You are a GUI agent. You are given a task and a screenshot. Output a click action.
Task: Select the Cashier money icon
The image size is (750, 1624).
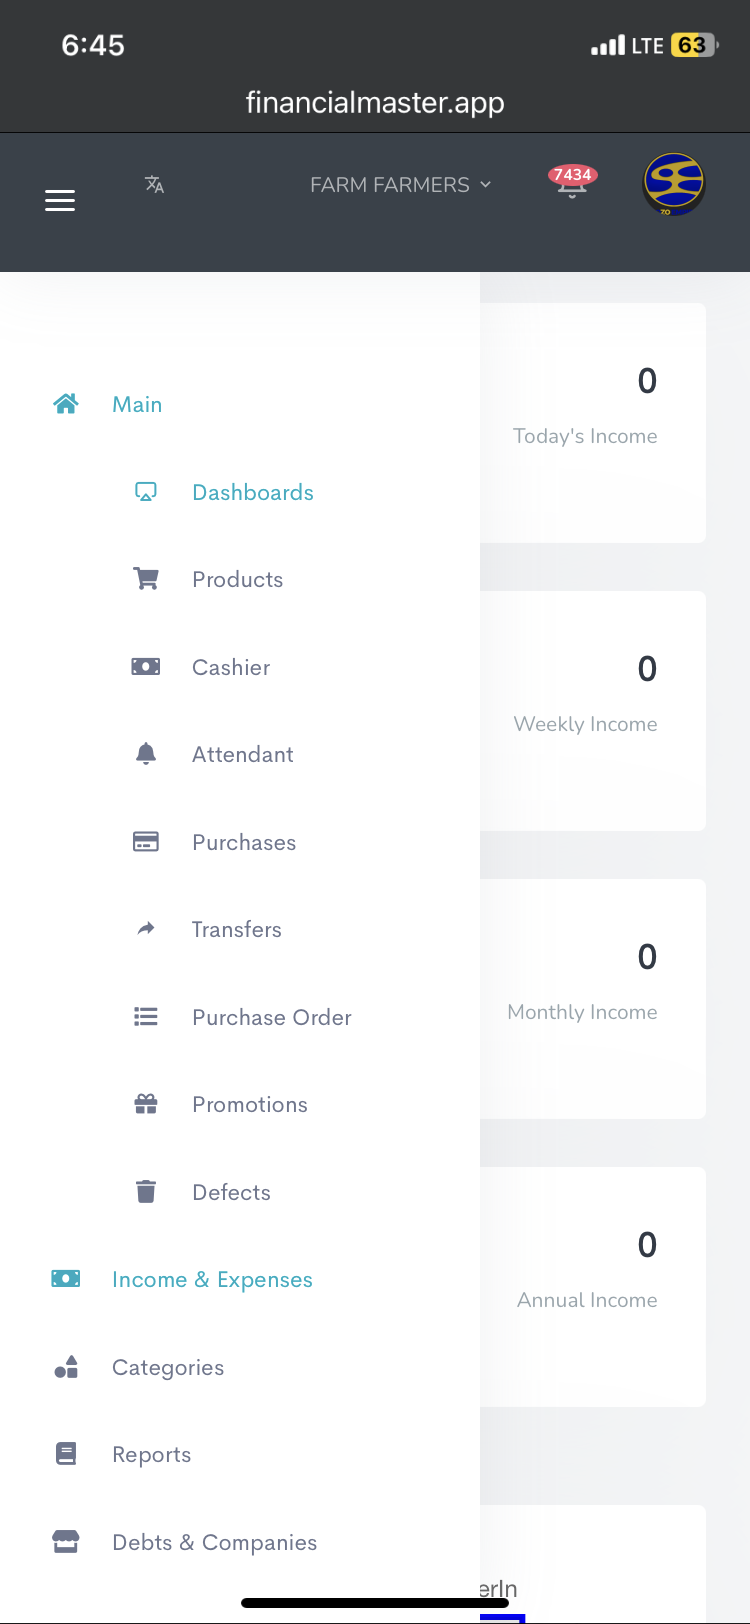coord(146,667)
